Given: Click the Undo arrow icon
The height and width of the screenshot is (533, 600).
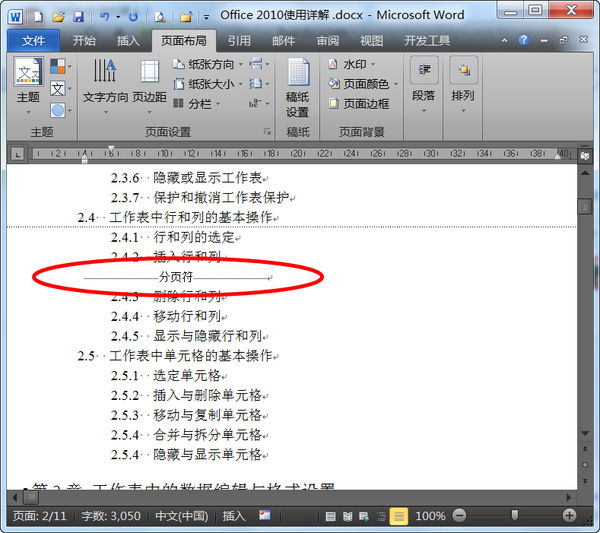Looking at the screenshot, I should point(105,16).
